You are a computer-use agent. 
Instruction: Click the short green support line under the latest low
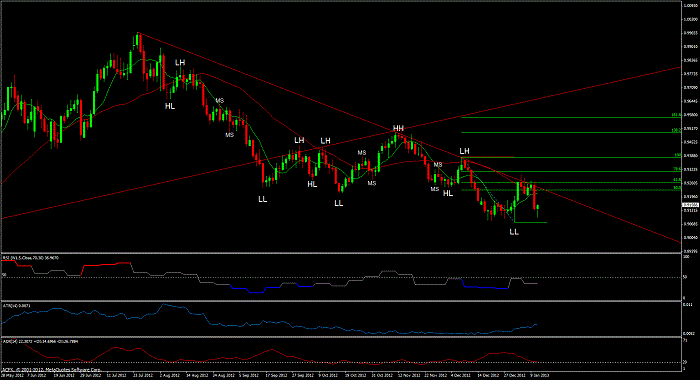(x=530, y=222)
